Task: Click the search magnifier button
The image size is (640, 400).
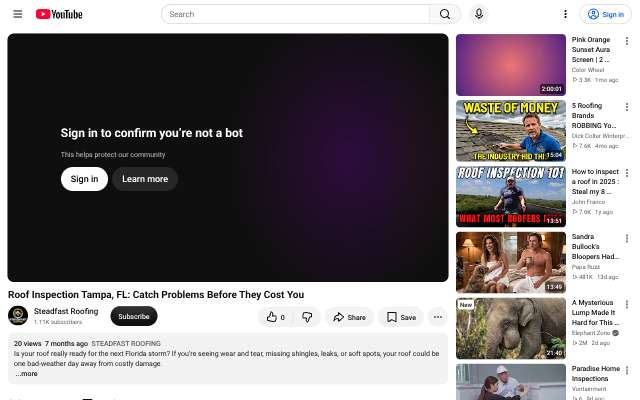Action: (445, 14)
